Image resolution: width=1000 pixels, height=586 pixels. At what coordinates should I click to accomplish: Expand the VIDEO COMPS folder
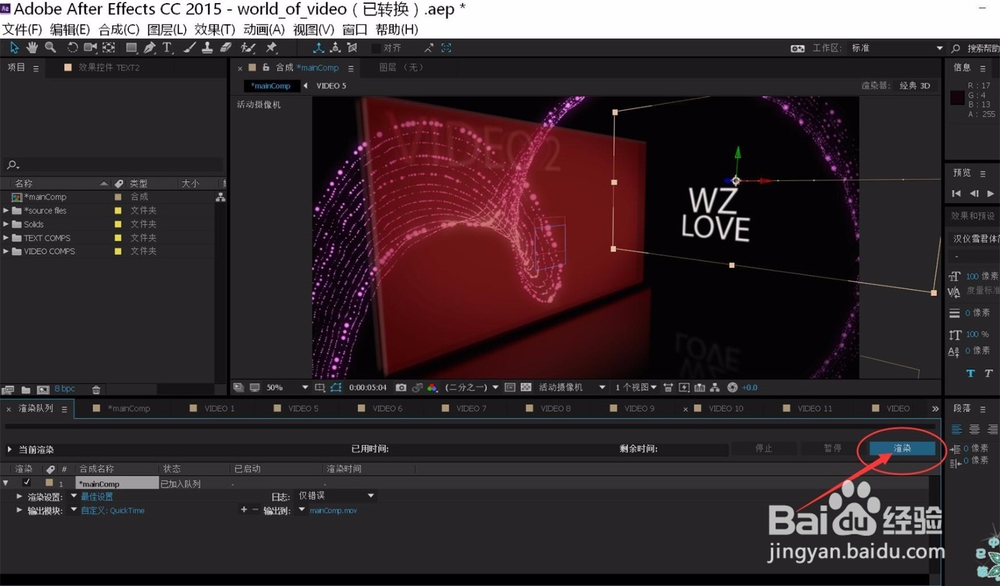tap(6, 251)
